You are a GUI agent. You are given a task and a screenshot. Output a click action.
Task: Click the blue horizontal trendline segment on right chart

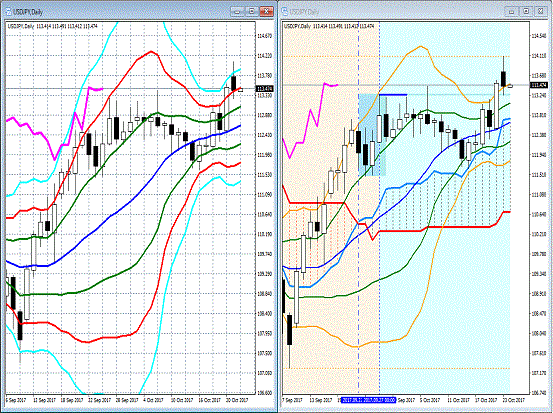393,95
